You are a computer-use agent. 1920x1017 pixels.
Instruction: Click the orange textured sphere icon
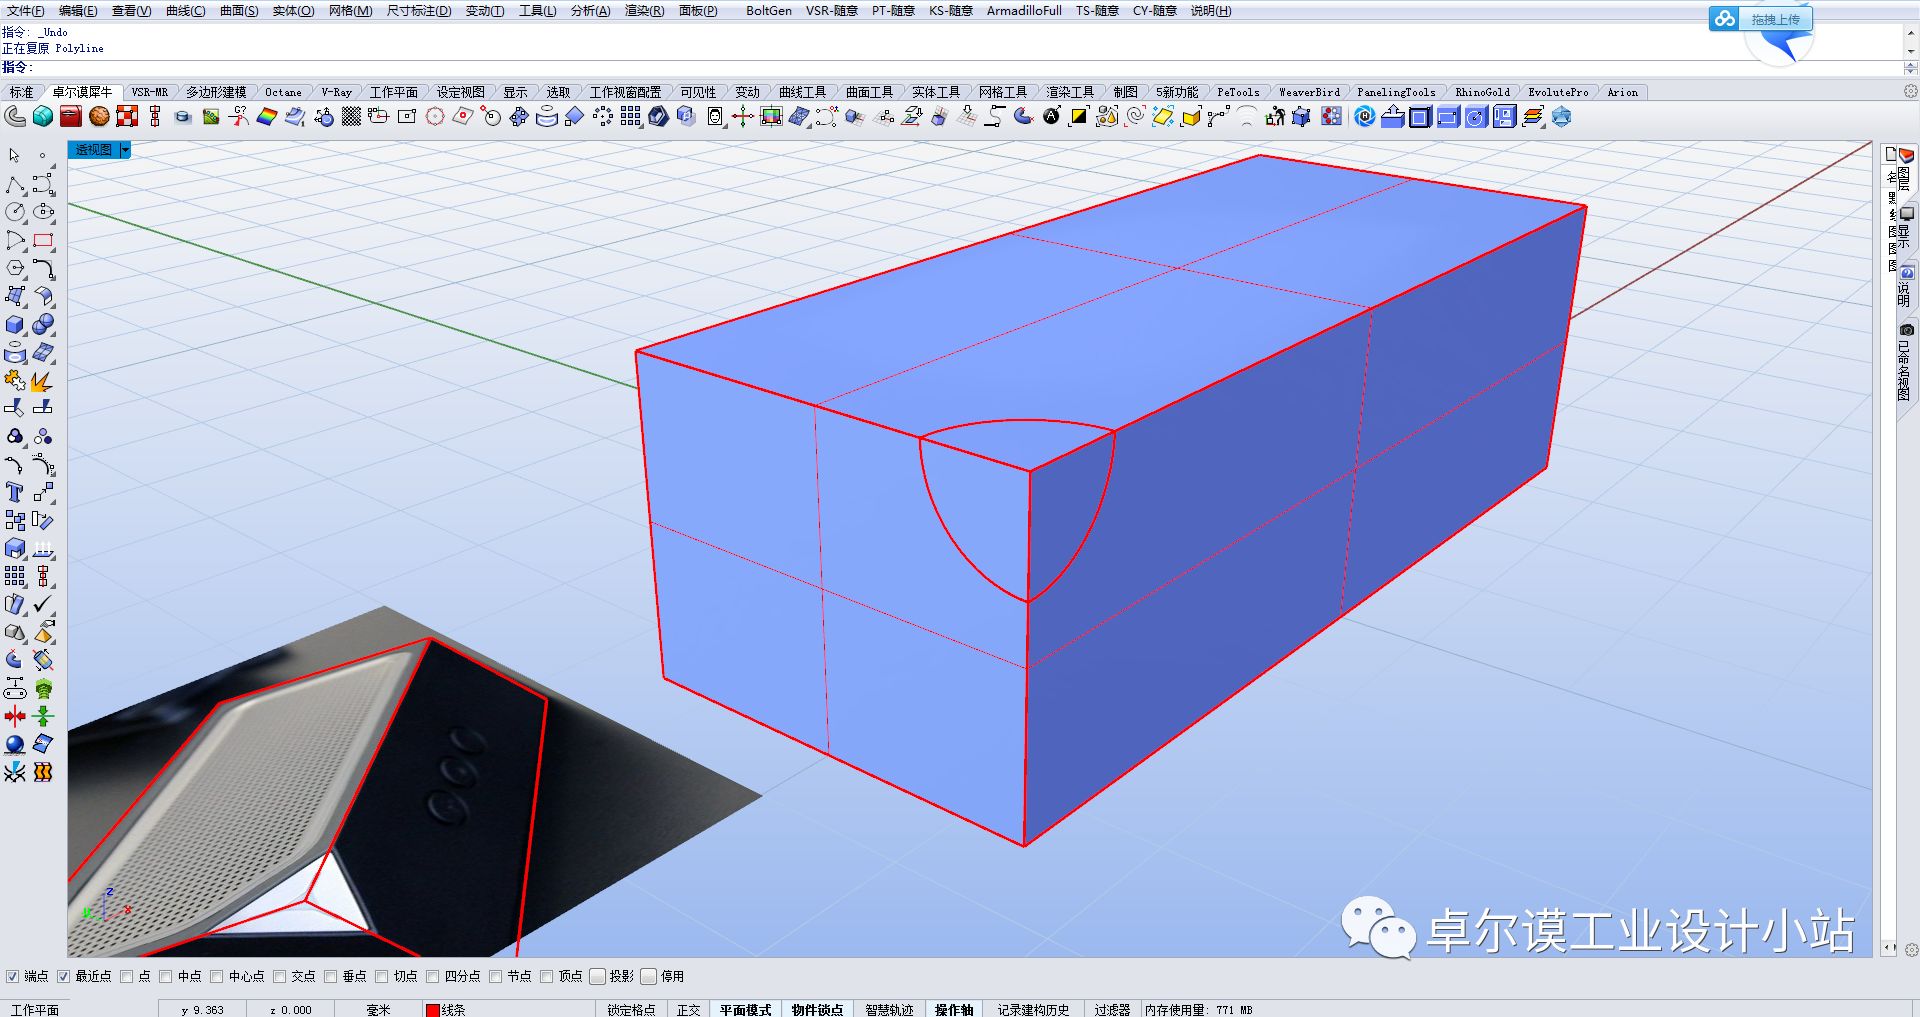[x=99, y=117]
